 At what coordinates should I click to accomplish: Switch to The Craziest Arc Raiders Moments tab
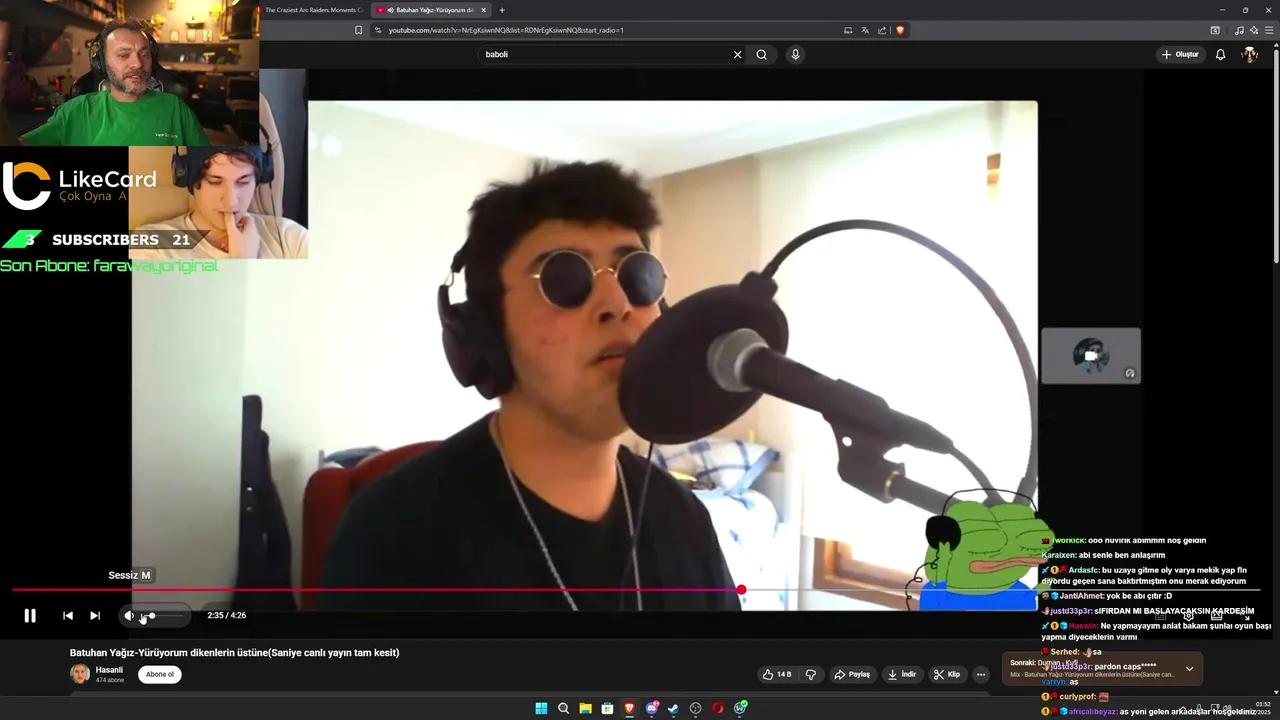[312, 10]
